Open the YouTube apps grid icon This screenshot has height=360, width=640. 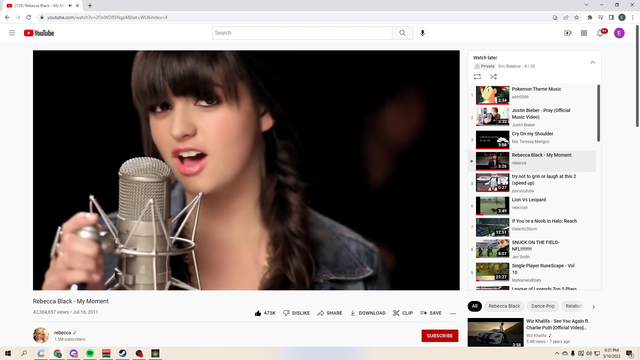tap(584, 33)
